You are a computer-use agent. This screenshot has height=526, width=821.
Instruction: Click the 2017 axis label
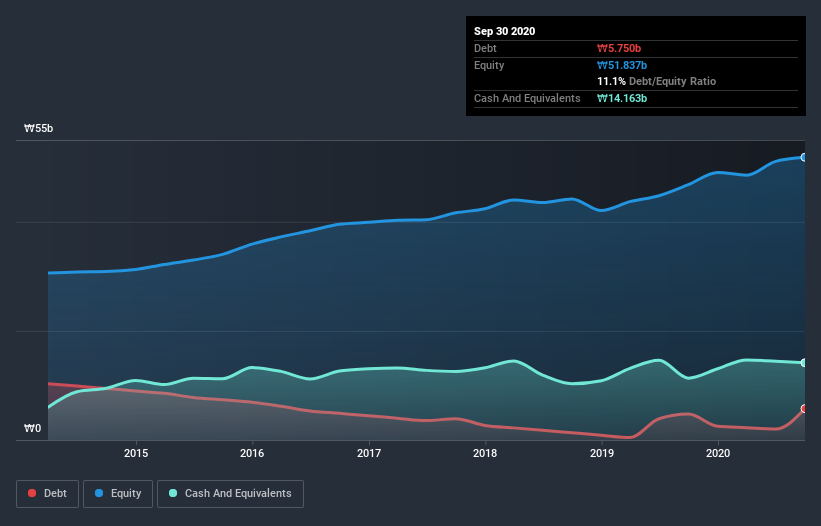coord(369,453)
